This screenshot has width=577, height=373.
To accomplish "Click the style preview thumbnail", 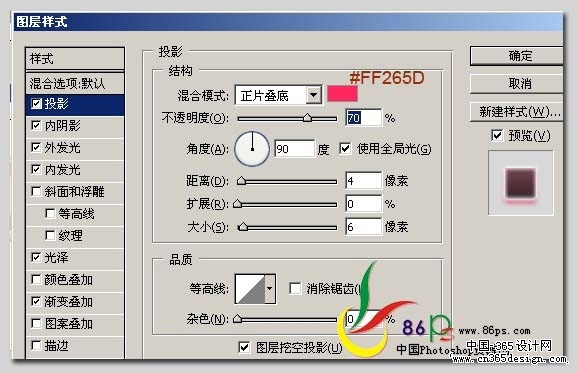I will pos(521,182).
